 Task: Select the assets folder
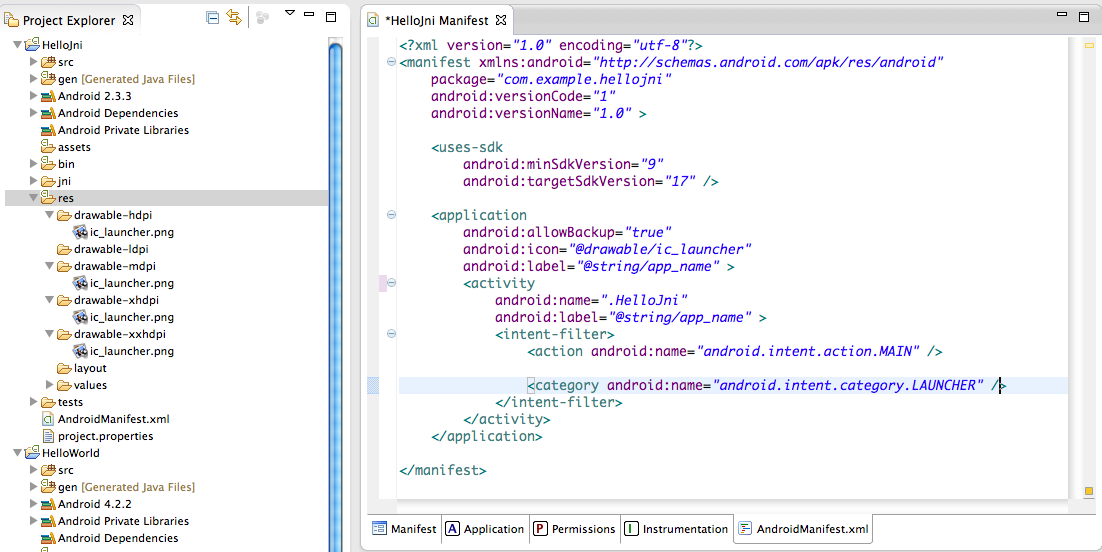74,147
